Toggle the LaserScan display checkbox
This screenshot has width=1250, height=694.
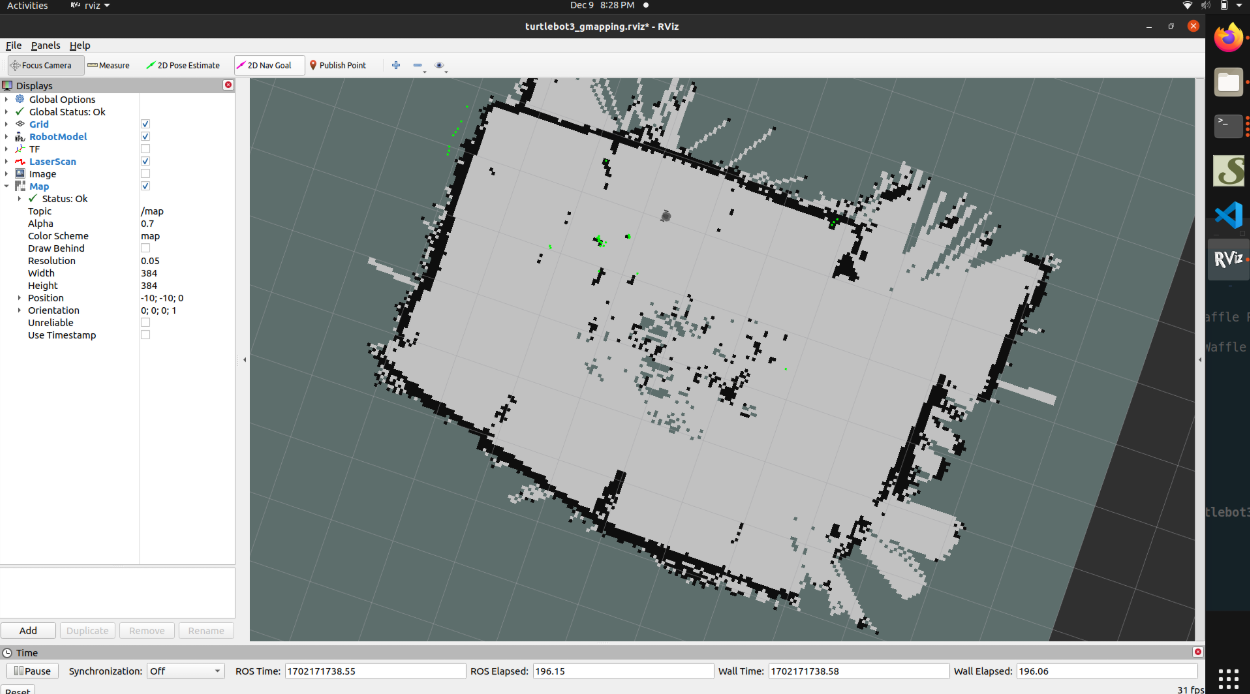[145, 161]
